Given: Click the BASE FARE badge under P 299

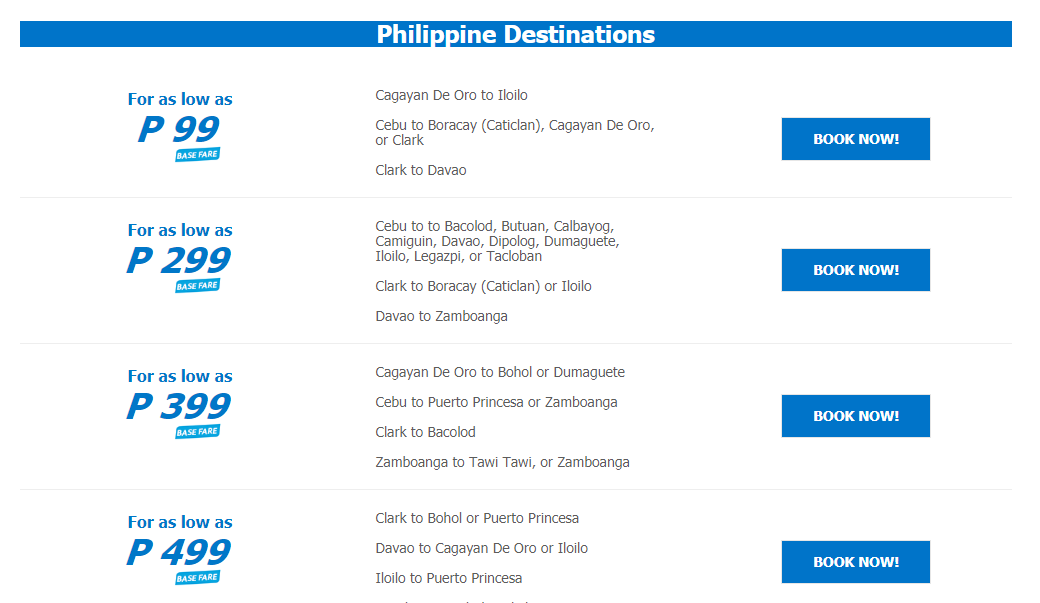Looking at the screenshot, I should (198, 286).
